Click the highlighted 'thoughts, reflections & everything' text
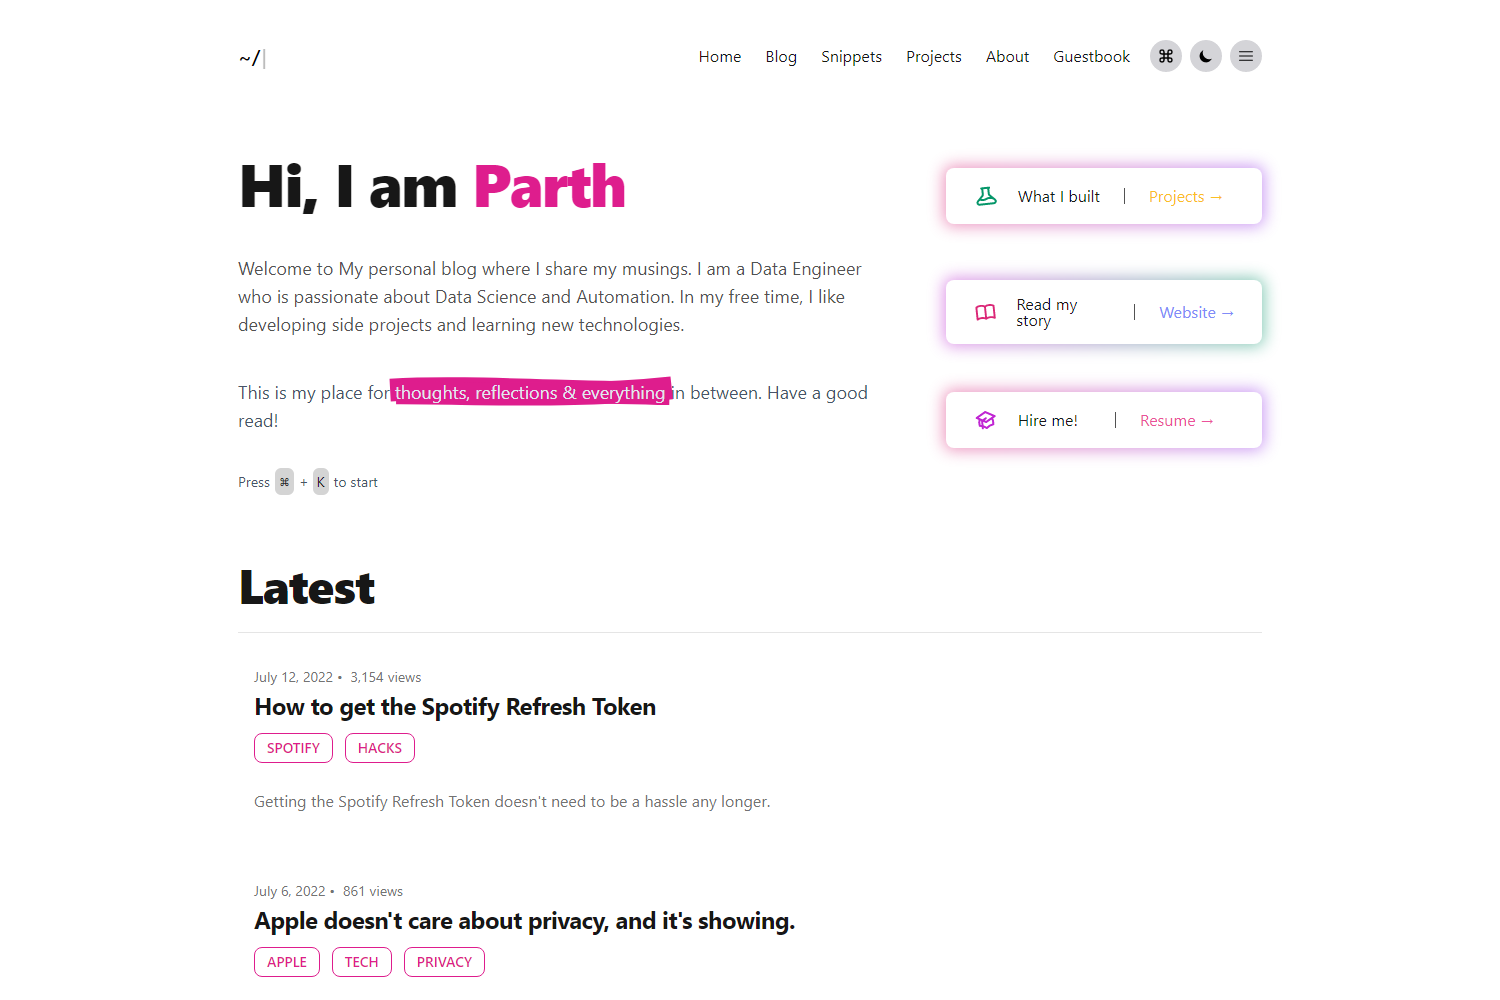Image resolution: width=1500 pixels, height=1000 pixels. click(x=530, y=392)
